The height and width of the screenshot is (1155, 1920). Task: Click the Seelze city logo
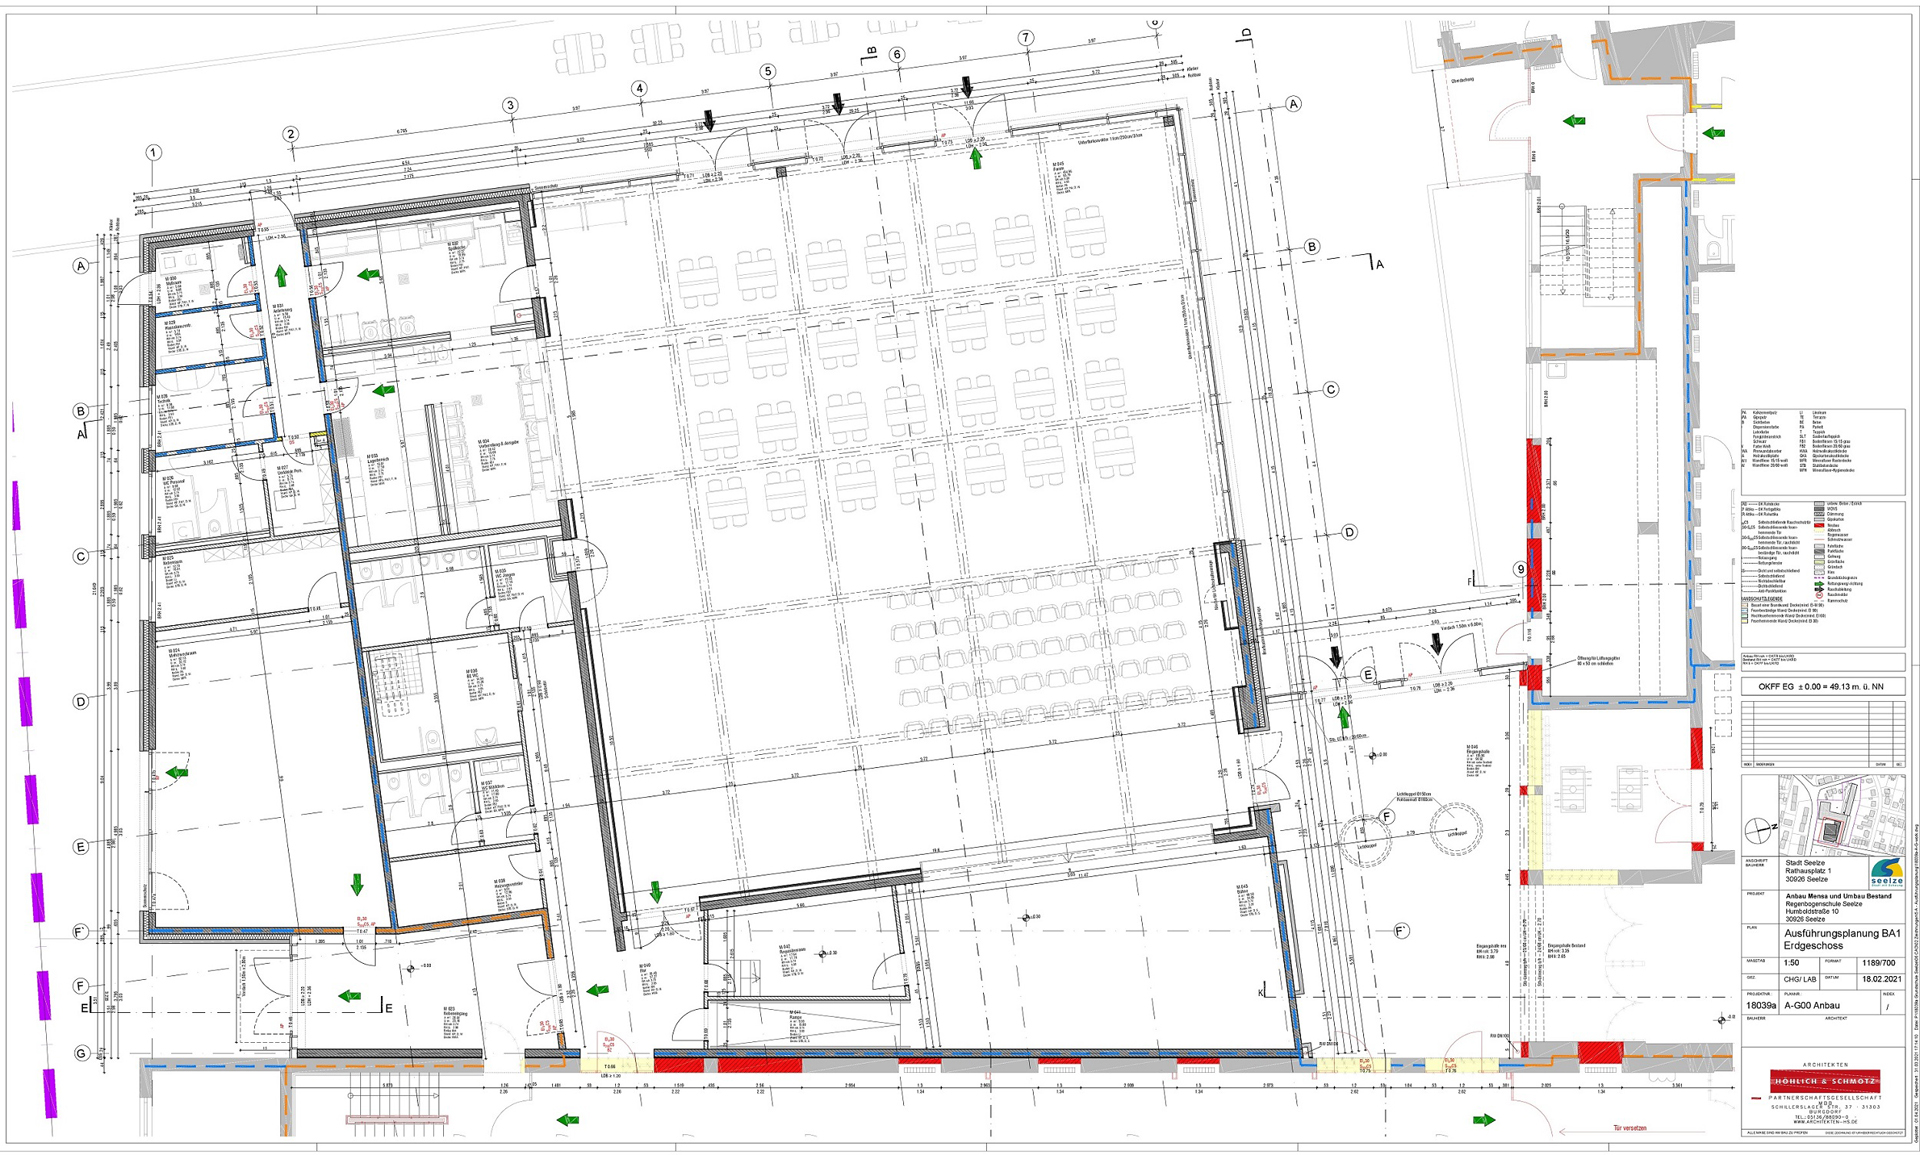point(1886,871)
